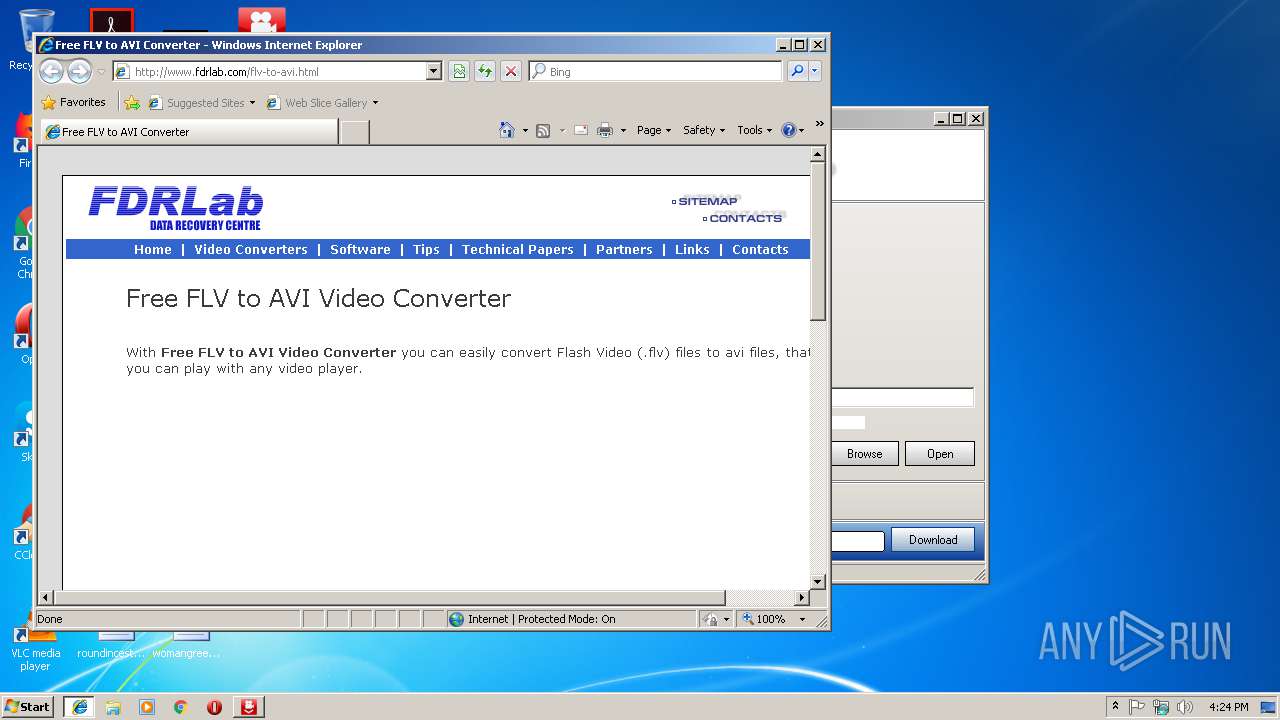Click the RSS feeds icon

543,130
